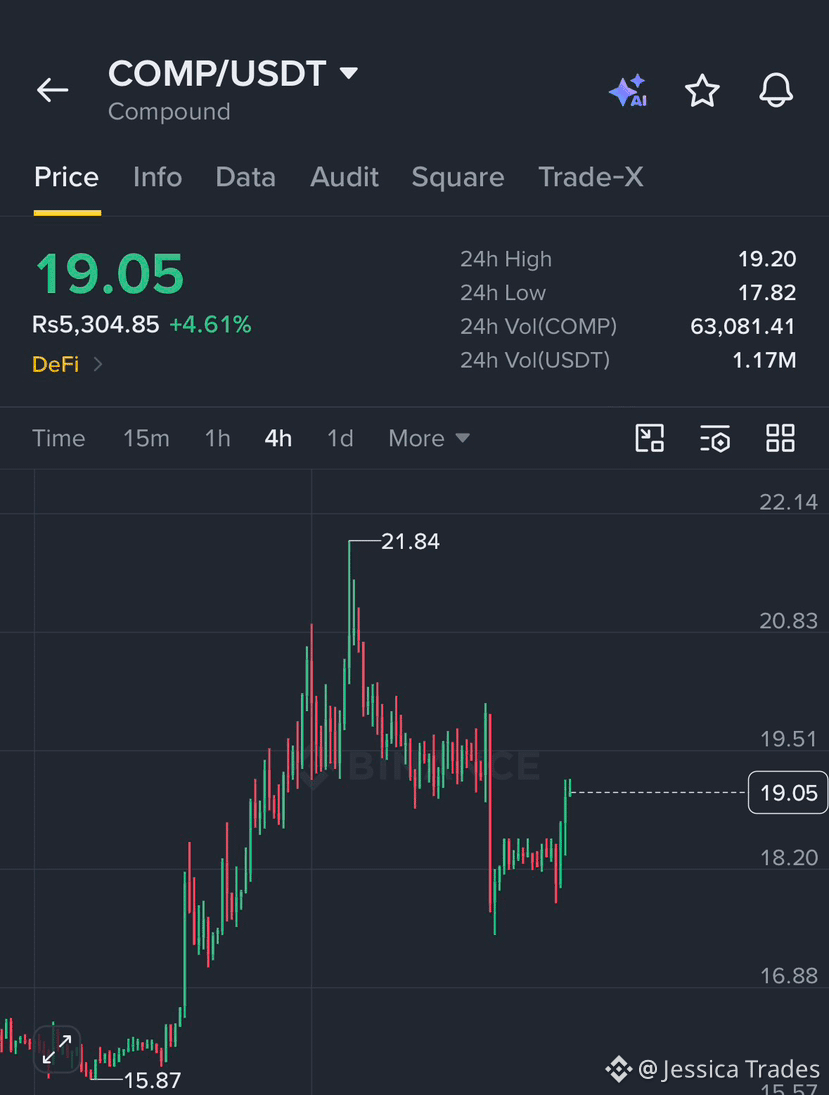Open the AI sparkle assistant icon
The width and height of the screenshot is (829, 1095).
point(628,90)
